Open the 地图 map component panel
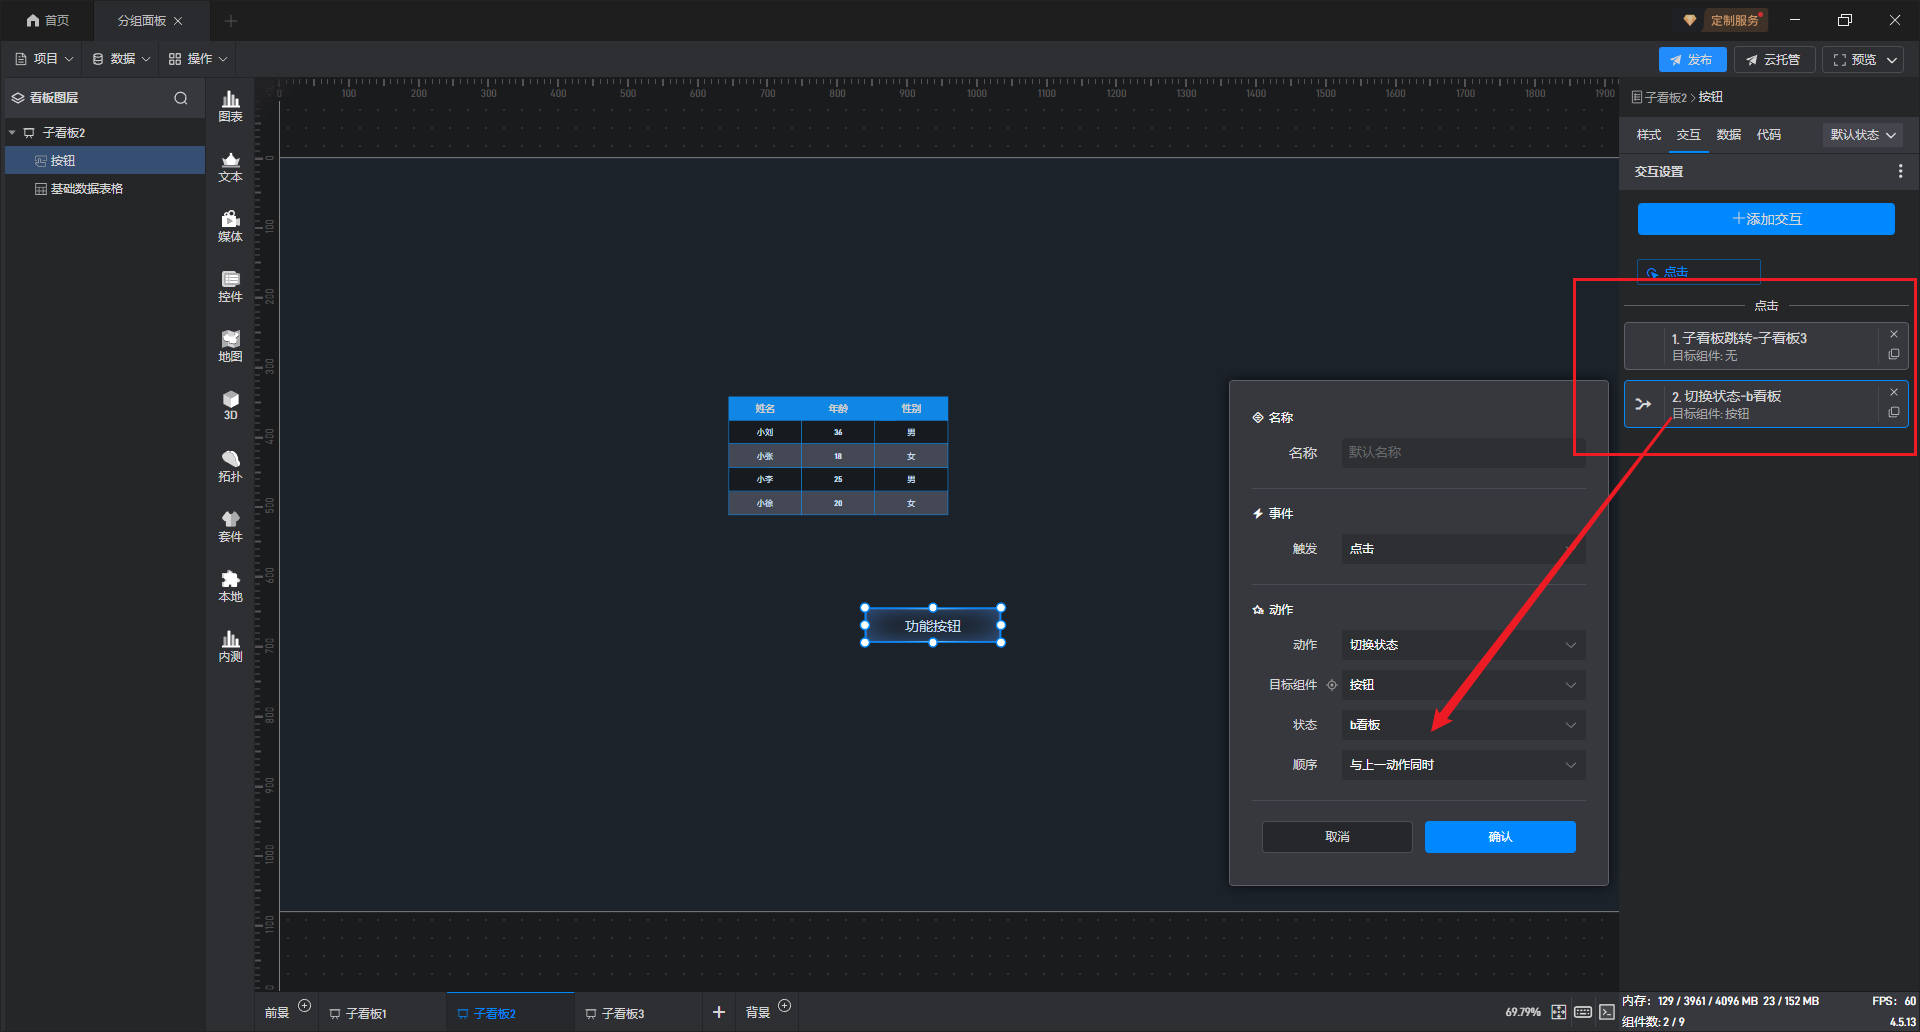 click(230, 346)
